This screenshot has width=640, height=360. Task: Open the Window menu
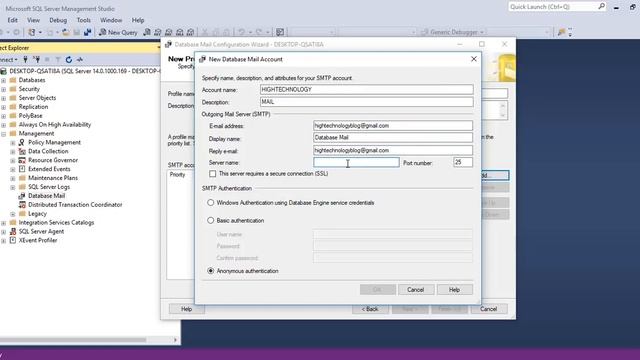[x=111, y=20]
